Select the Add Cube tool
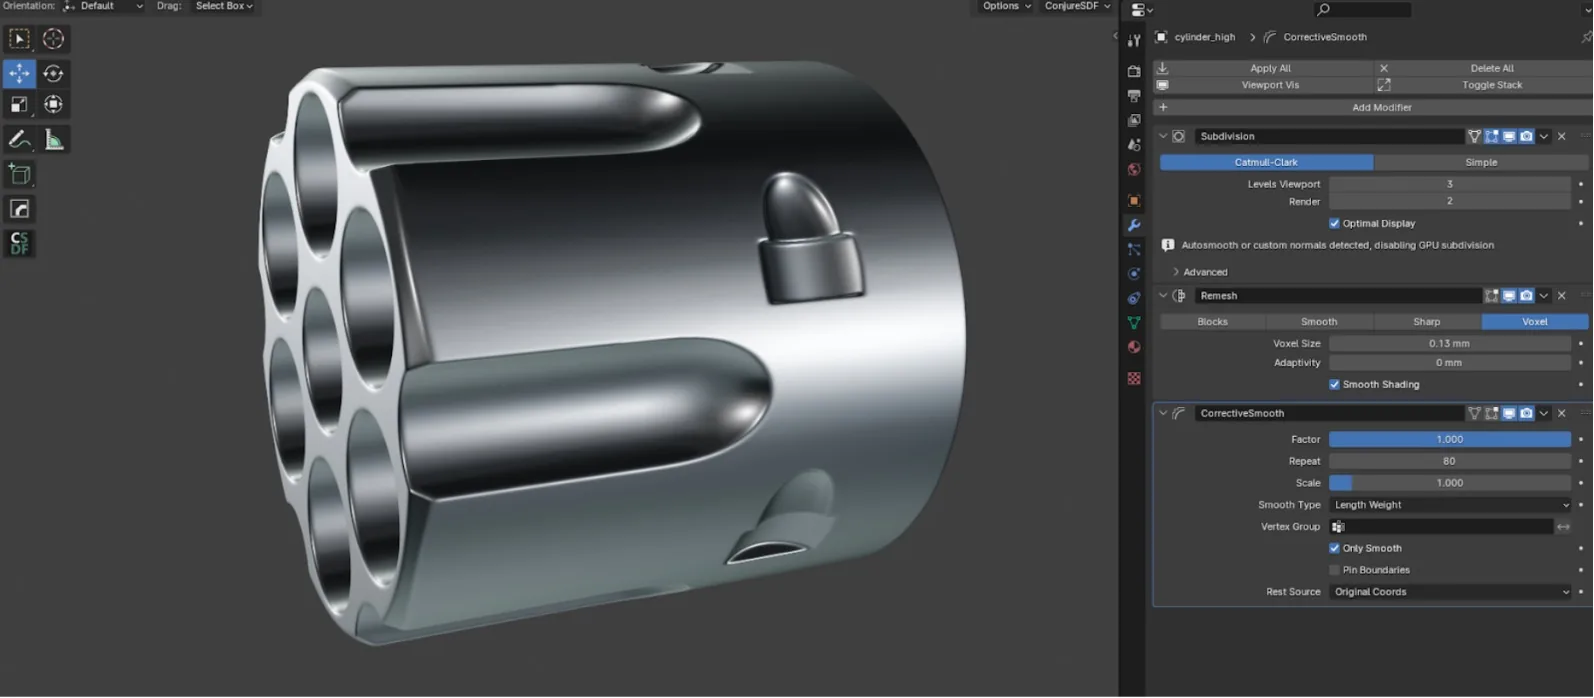1594x698 pixels. click(19, 175)
